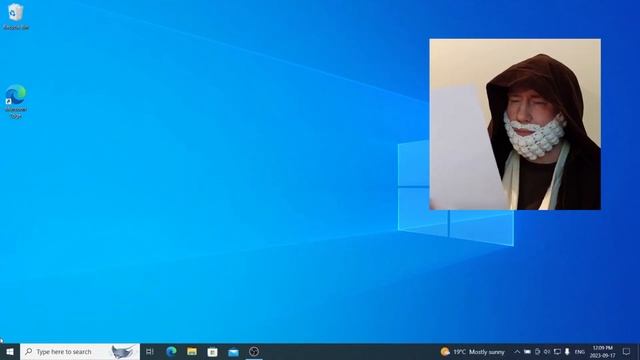
Task: Click the microphone tray icon
Action: coord(567,351)
